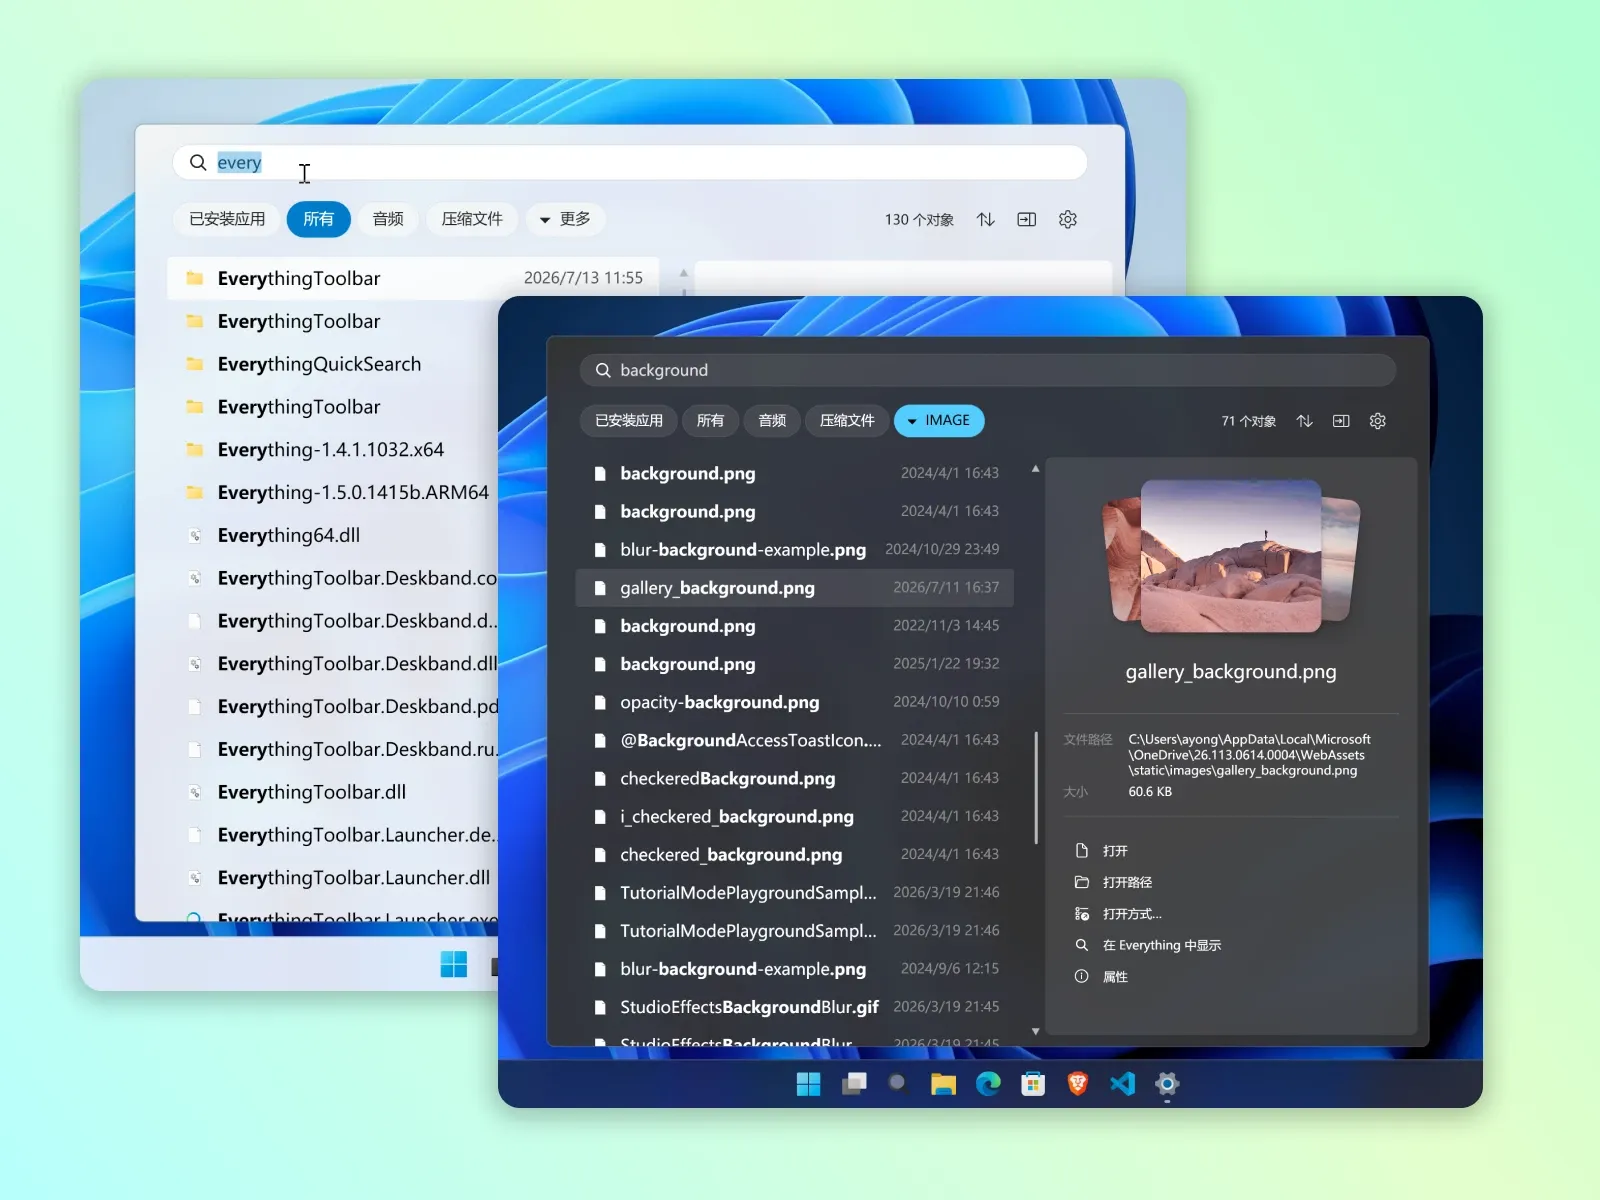Click magnifier icon in dark search box
Image resolution: width=1600 pixels, height=1200 pixels.
[603, 370]
